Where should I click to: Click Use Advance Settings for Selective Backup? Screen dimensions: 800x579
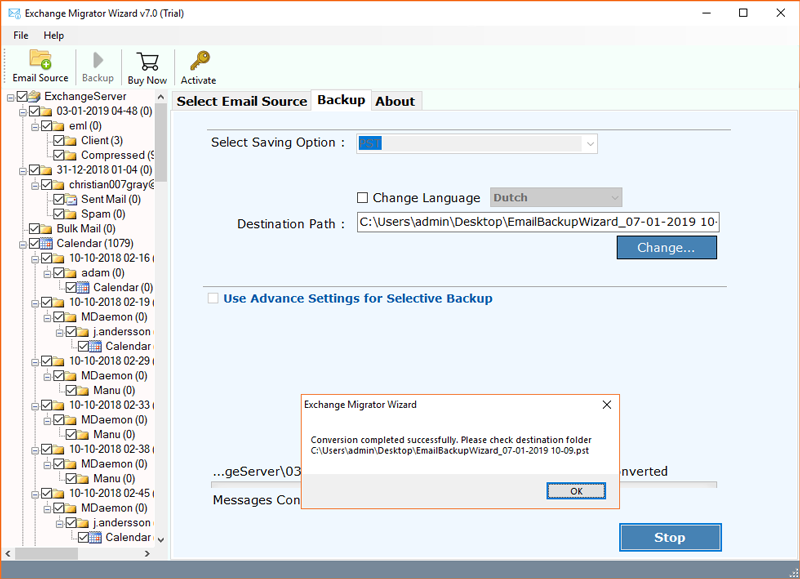358,298
